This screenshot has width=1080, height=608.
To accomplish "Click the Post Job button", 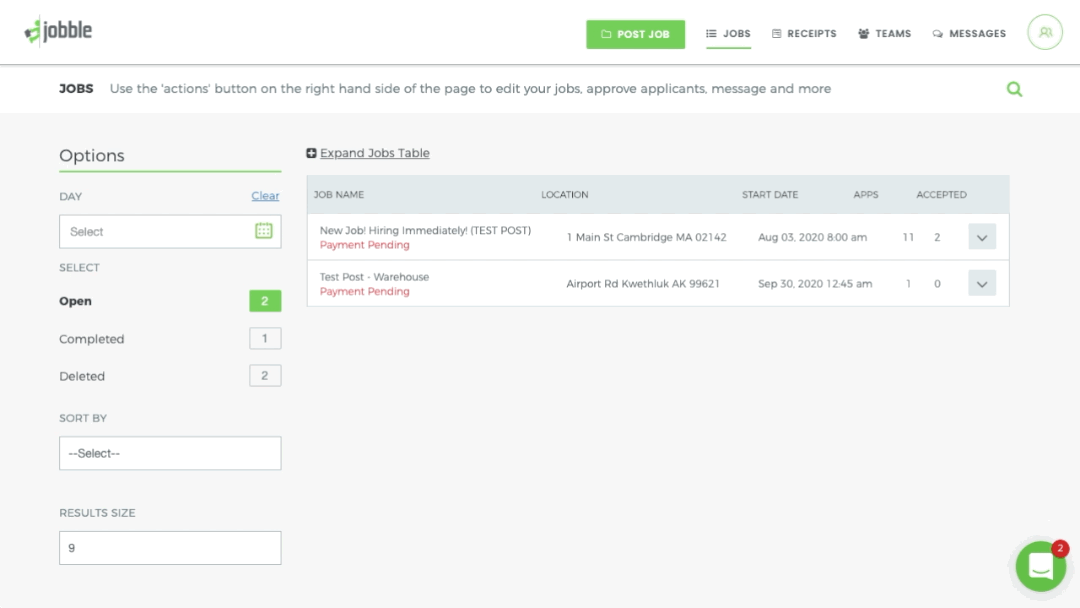I will click(x=635, y=34).
